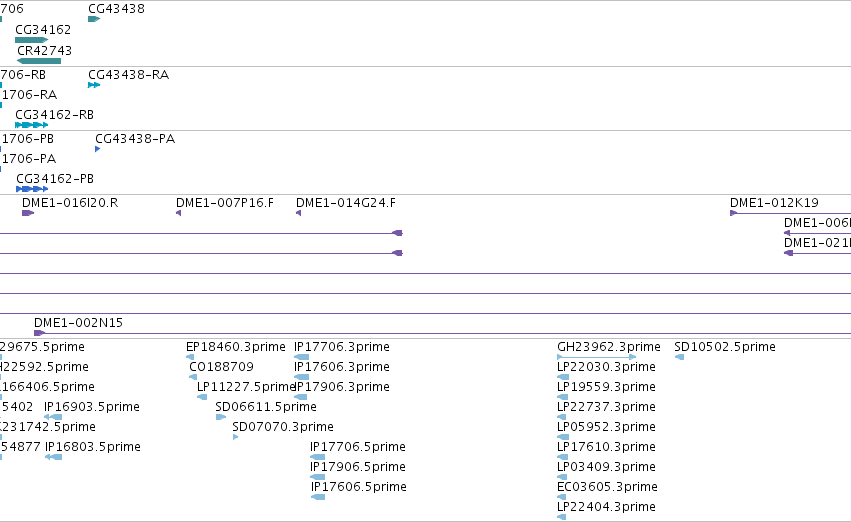
Task: Select the SD06611.5prime EST arrow
Action: [221, 417]
